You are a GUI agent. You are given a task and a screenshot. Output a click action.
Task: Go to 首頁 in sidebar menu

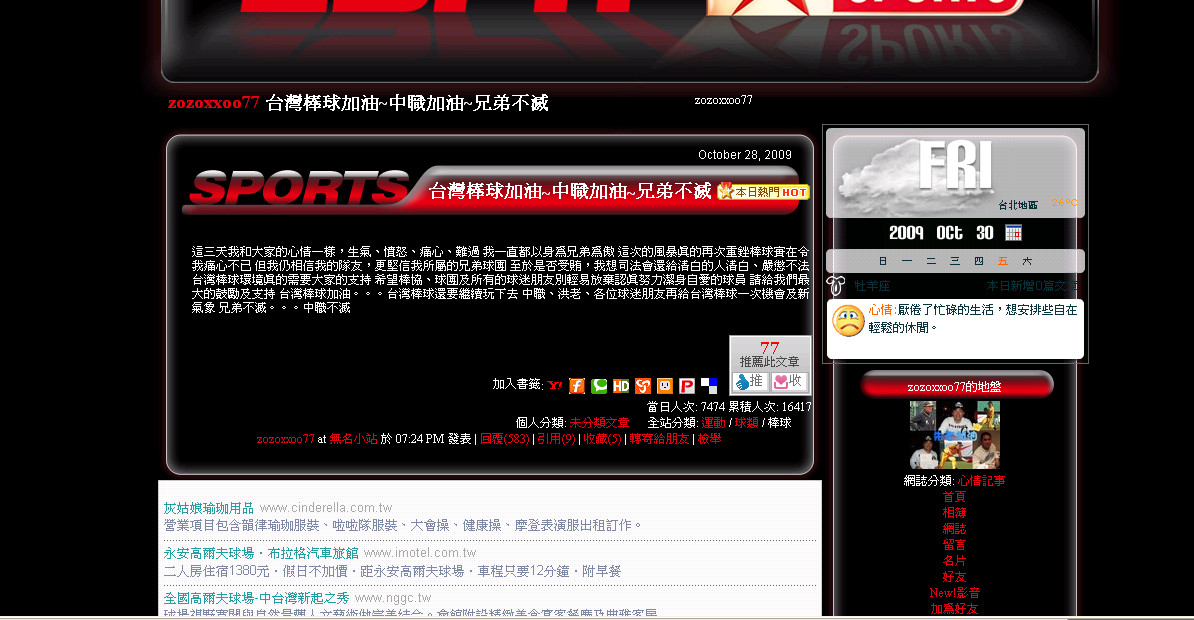tap(954, 497)
